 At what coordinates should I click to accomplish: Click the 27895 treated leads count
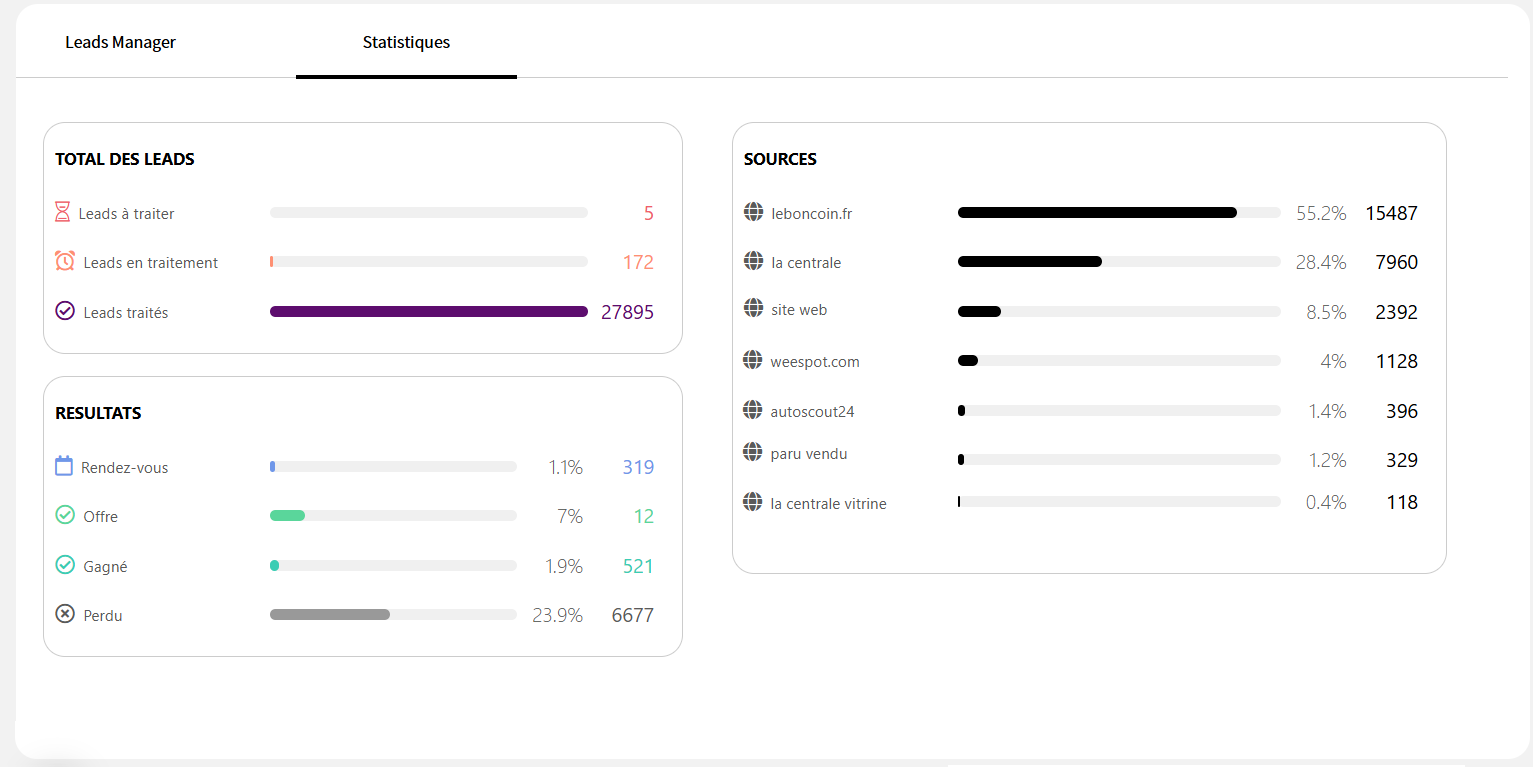627,312
